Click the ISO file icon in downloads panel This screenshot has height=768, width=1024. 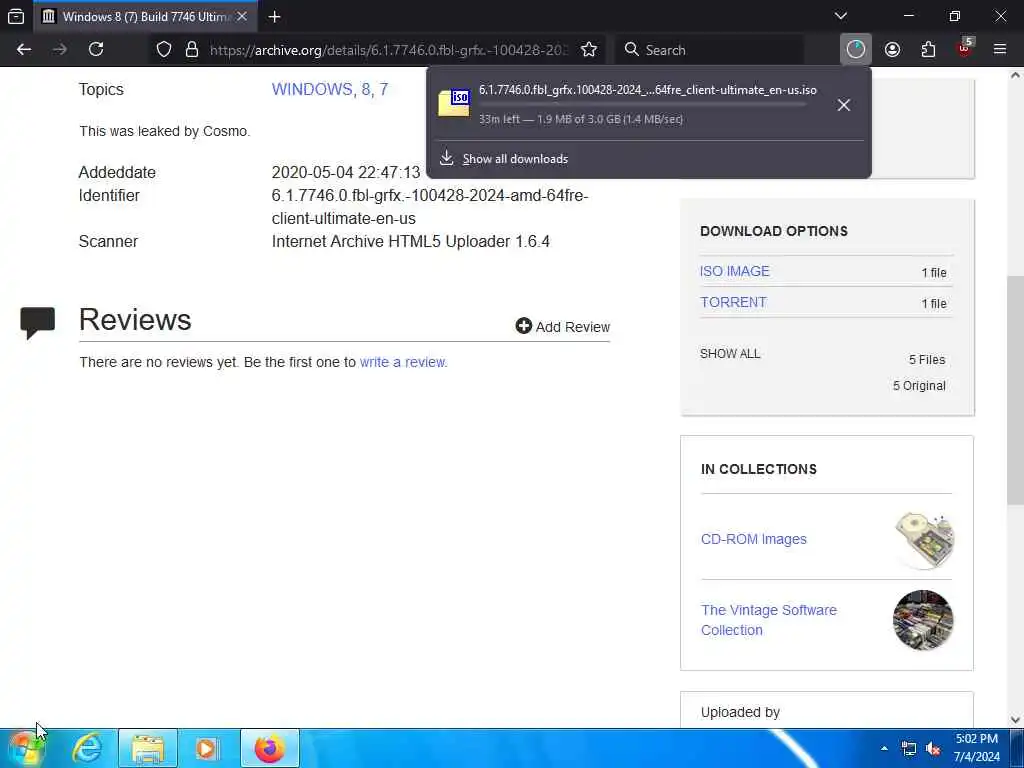(x=454, y=103)
